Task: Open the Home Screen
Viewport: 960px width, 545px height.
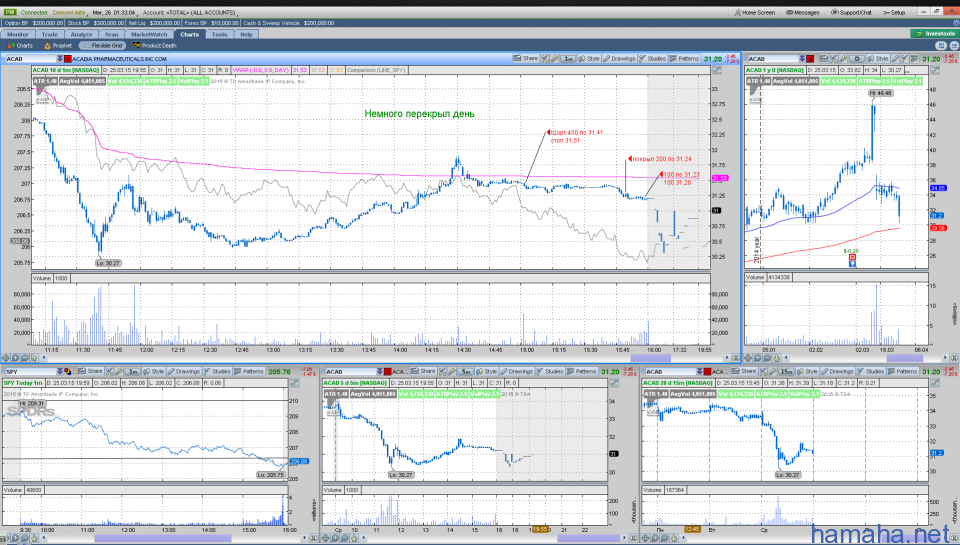Action: [754, 12]
